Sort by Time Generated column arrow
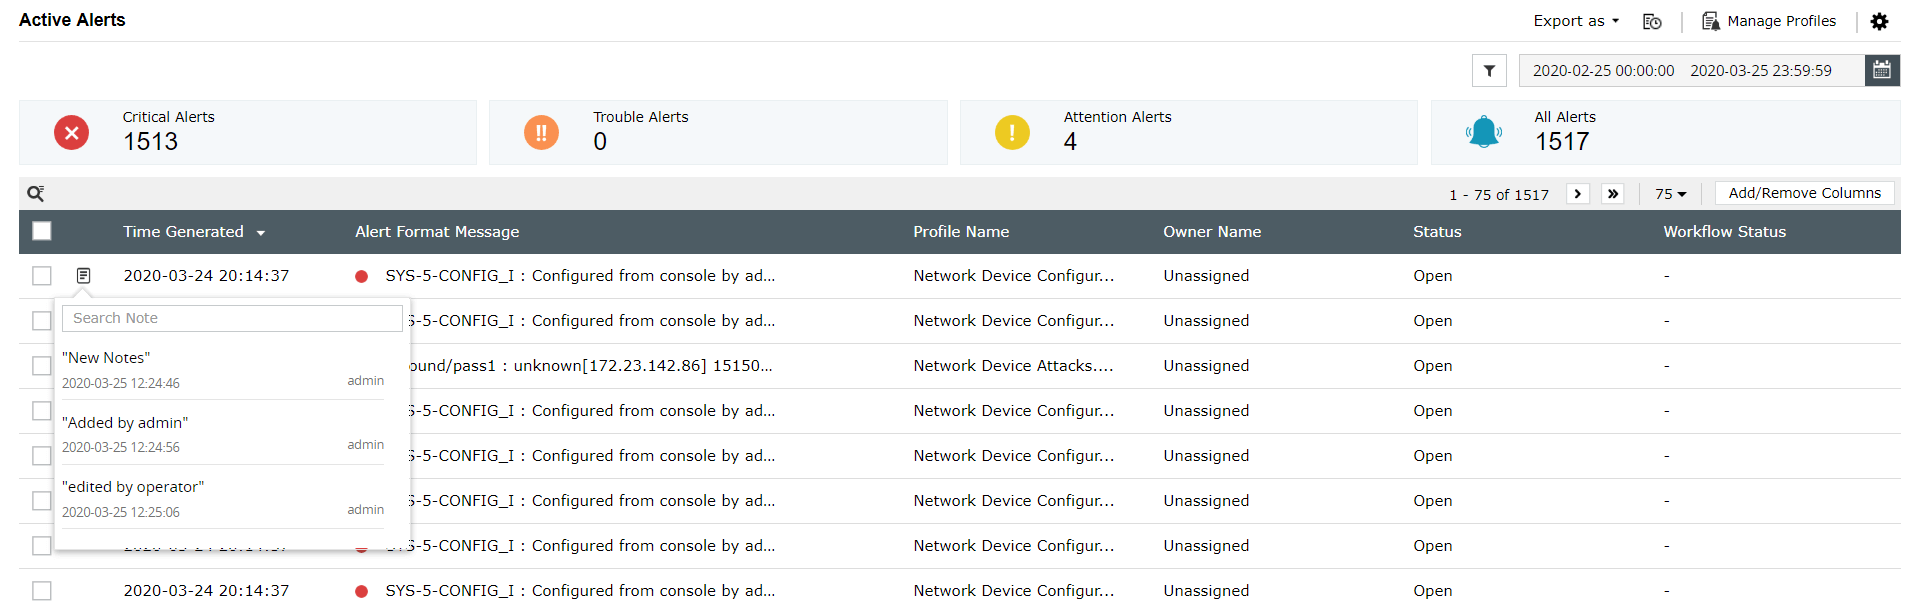Viewport: 1913px width, 612px height. [x=261, y=233]
